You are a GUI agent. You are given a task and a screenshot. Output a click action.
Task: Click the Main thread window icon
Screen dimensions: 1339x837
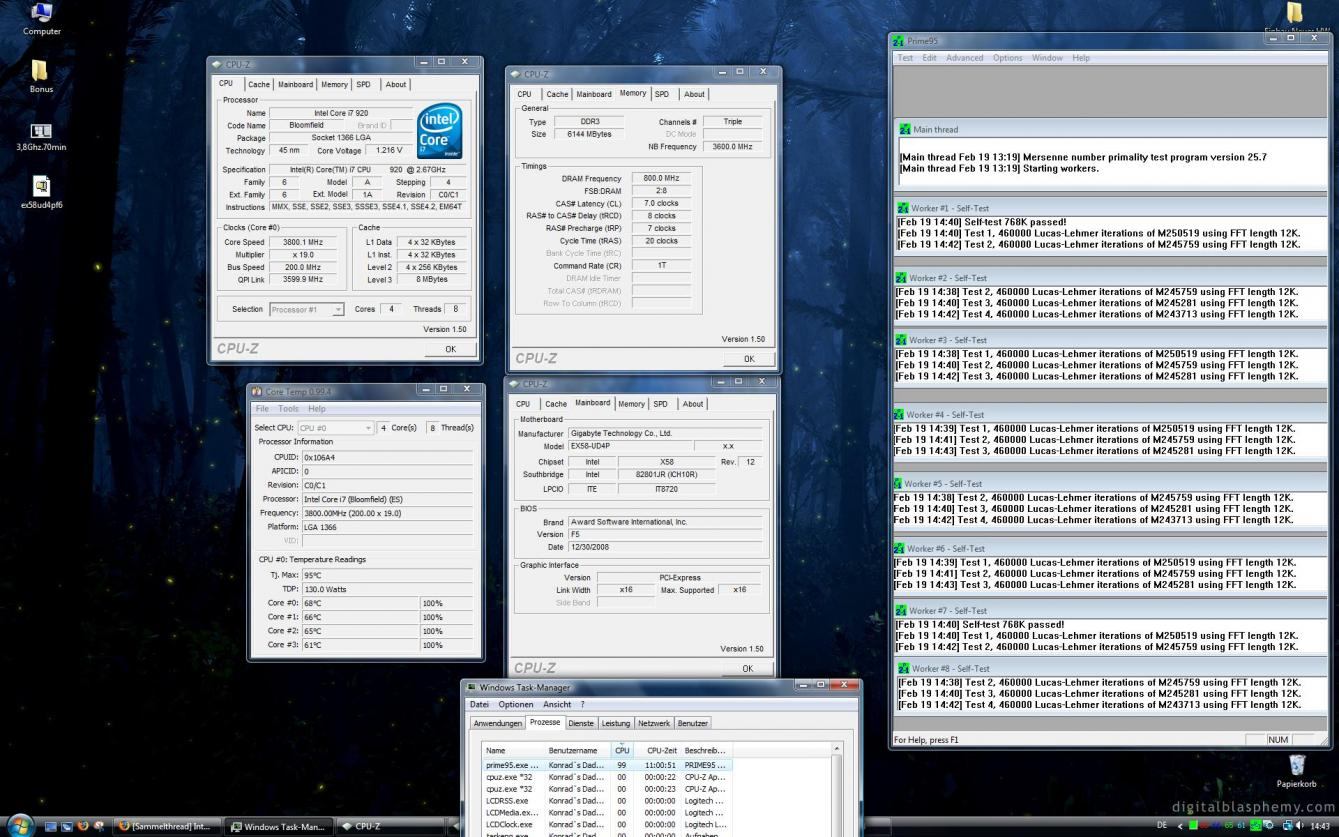pos(905,129)
